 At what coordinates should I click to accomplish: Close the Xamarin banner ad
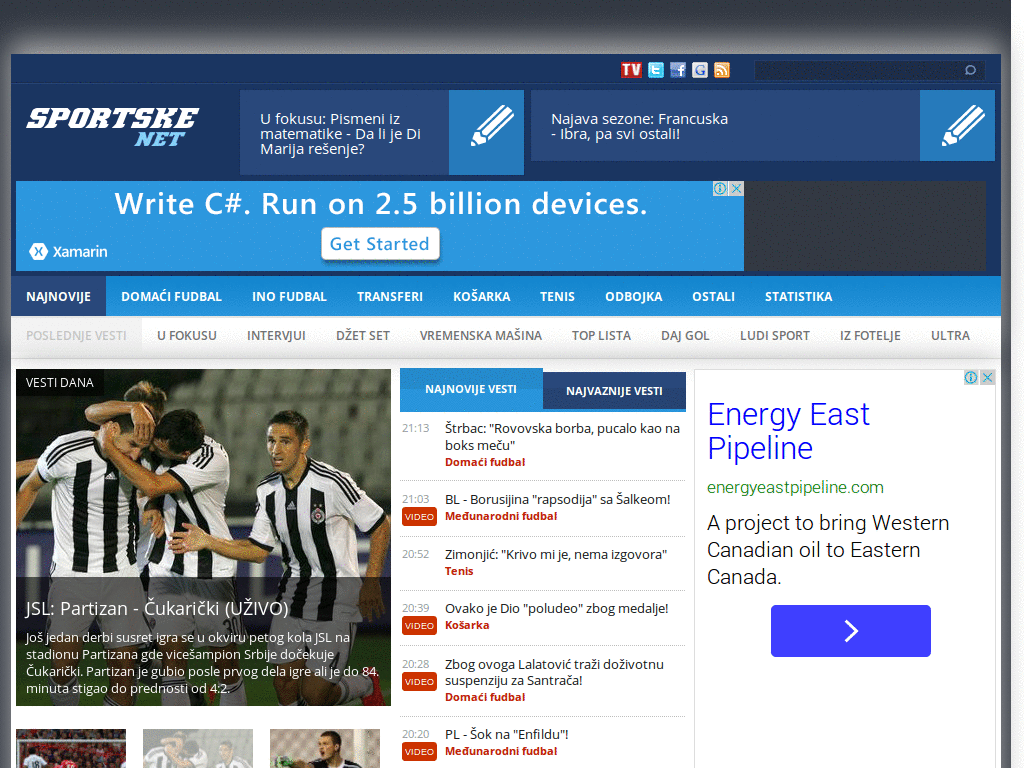click(736, 189)
